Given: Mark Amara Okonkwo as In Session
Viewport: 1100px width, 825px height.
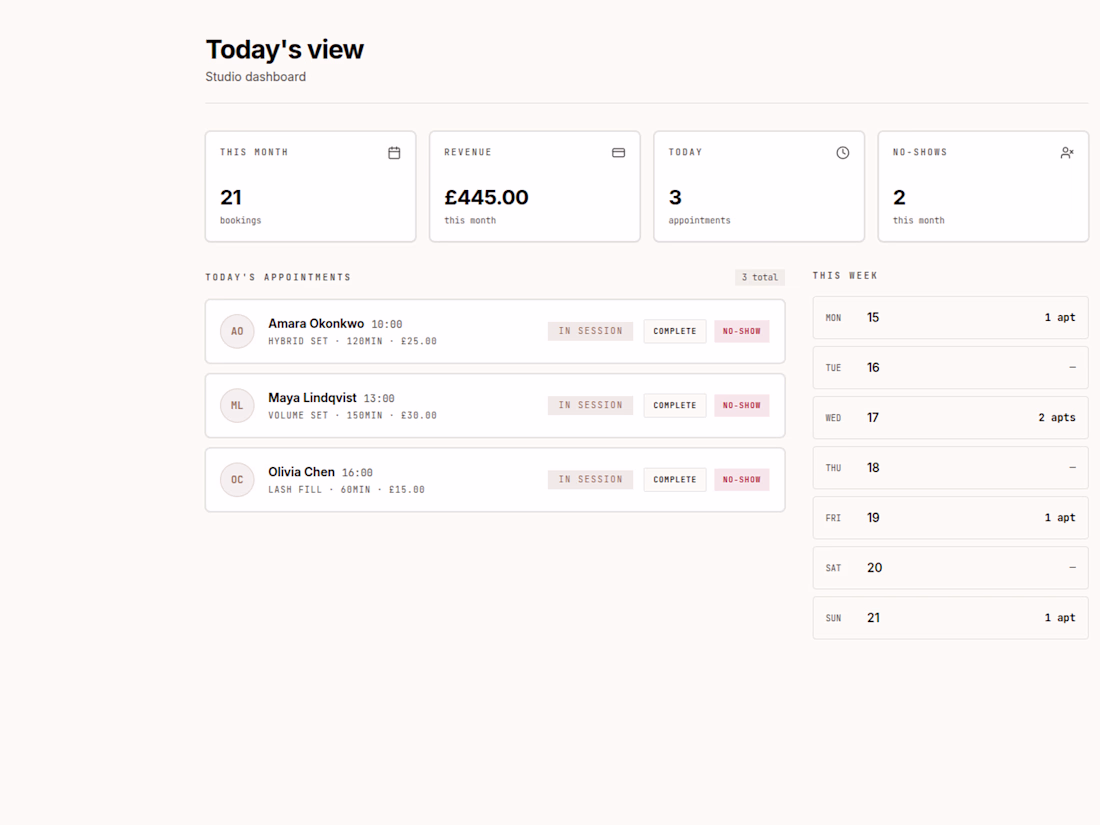Looking at the screenshot, I should (590, 331).
